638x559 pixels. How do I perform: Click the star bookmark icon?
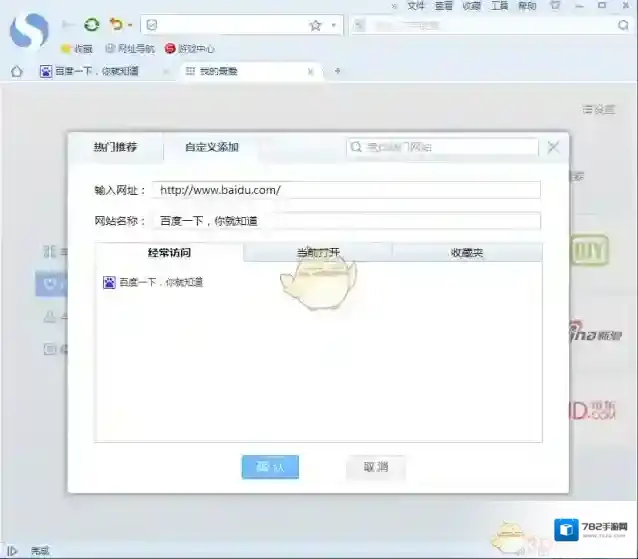click(315, 26)
